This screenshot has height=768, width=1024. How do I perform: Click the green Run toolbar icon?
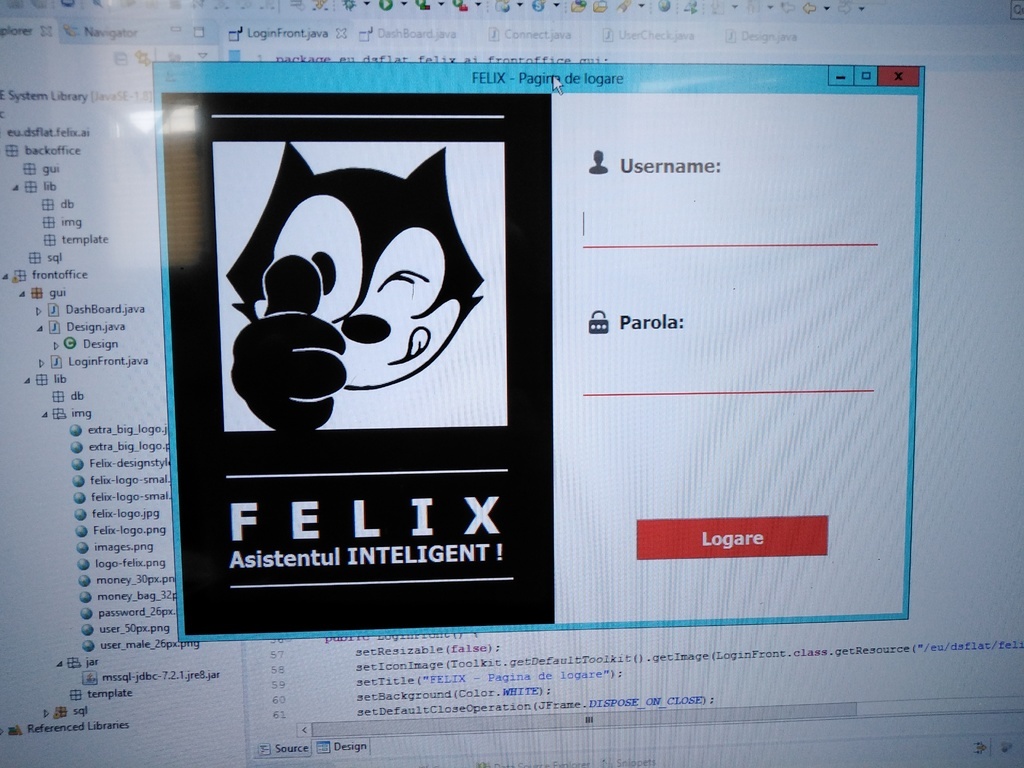coord(386,6)
